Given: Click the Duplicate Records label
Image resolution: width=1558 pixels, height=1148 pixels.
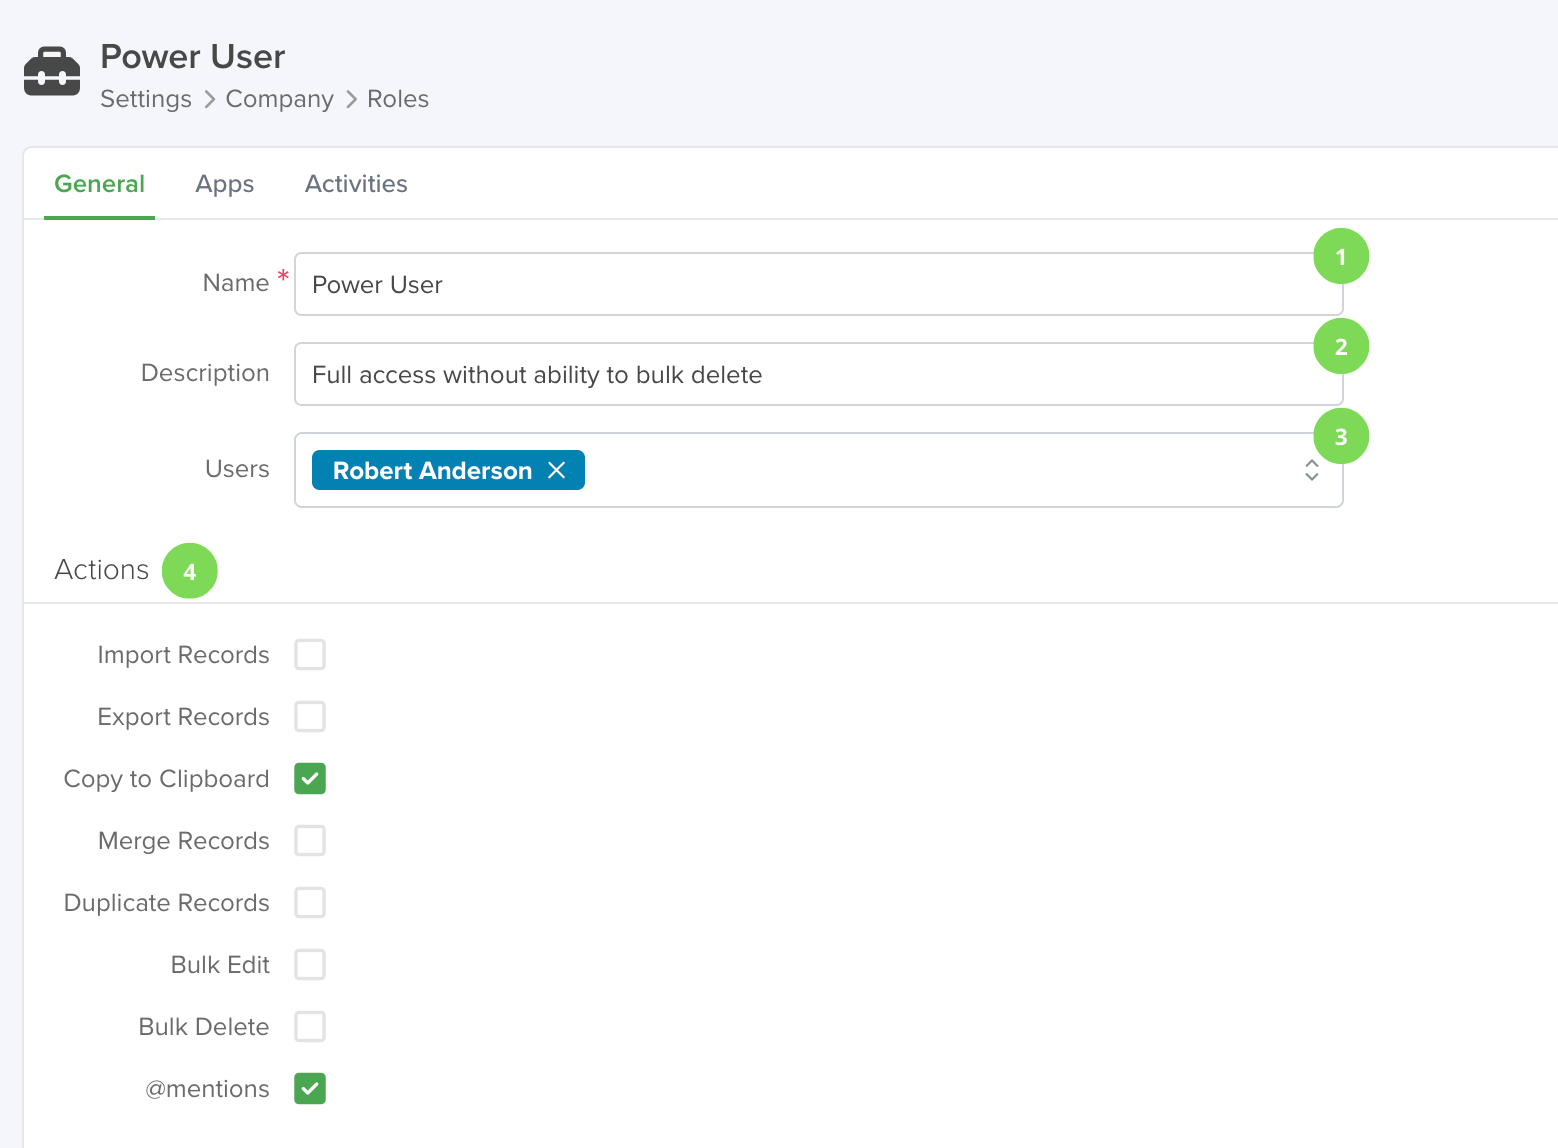Looking at the screenshot, I should (x=167, y=903).
